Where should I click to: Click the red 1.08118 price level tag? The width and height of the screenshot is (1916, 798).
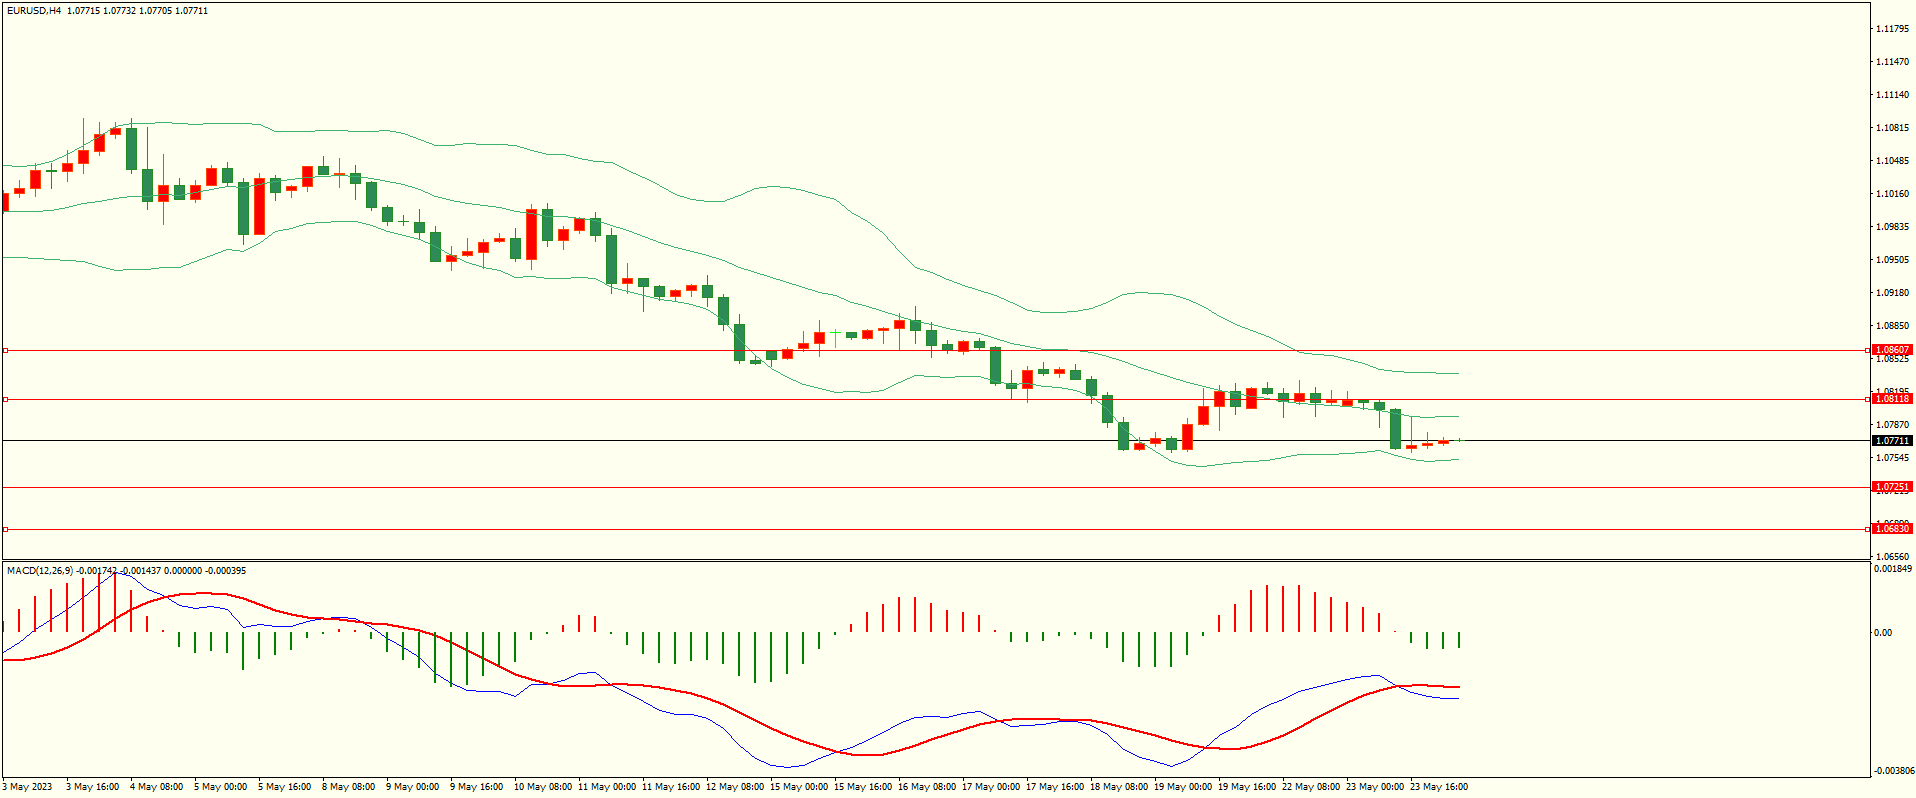click(1892, 398)
